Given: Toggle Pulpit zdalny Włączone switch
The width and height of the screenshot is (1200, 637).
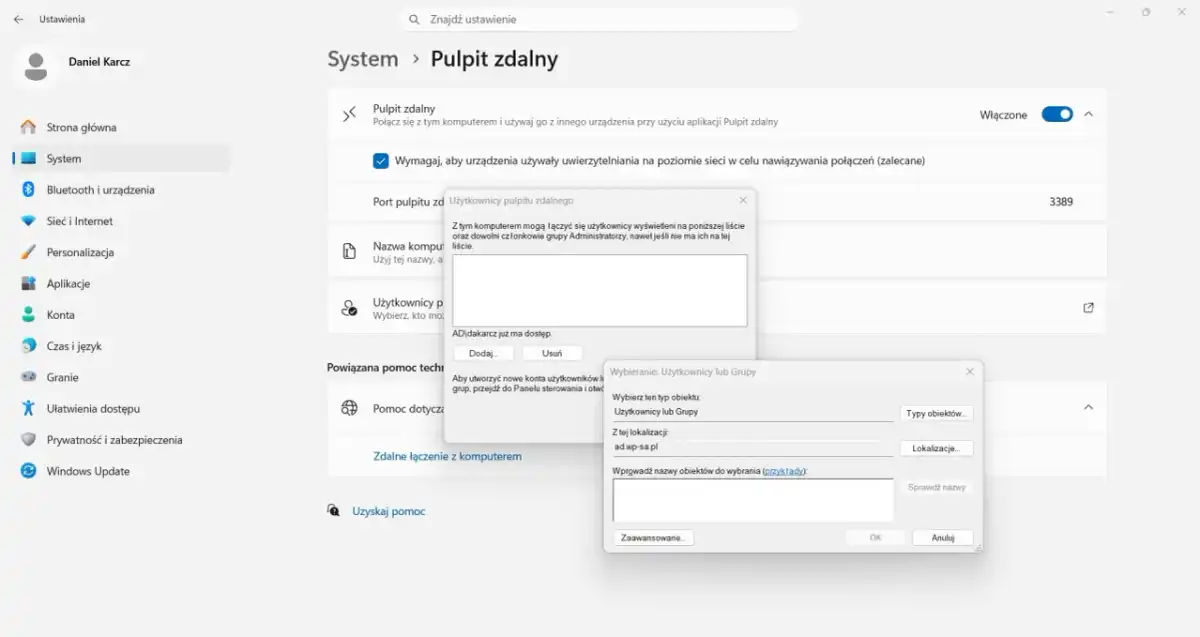Looking at the screenshot, I should tap(1057, 114).
